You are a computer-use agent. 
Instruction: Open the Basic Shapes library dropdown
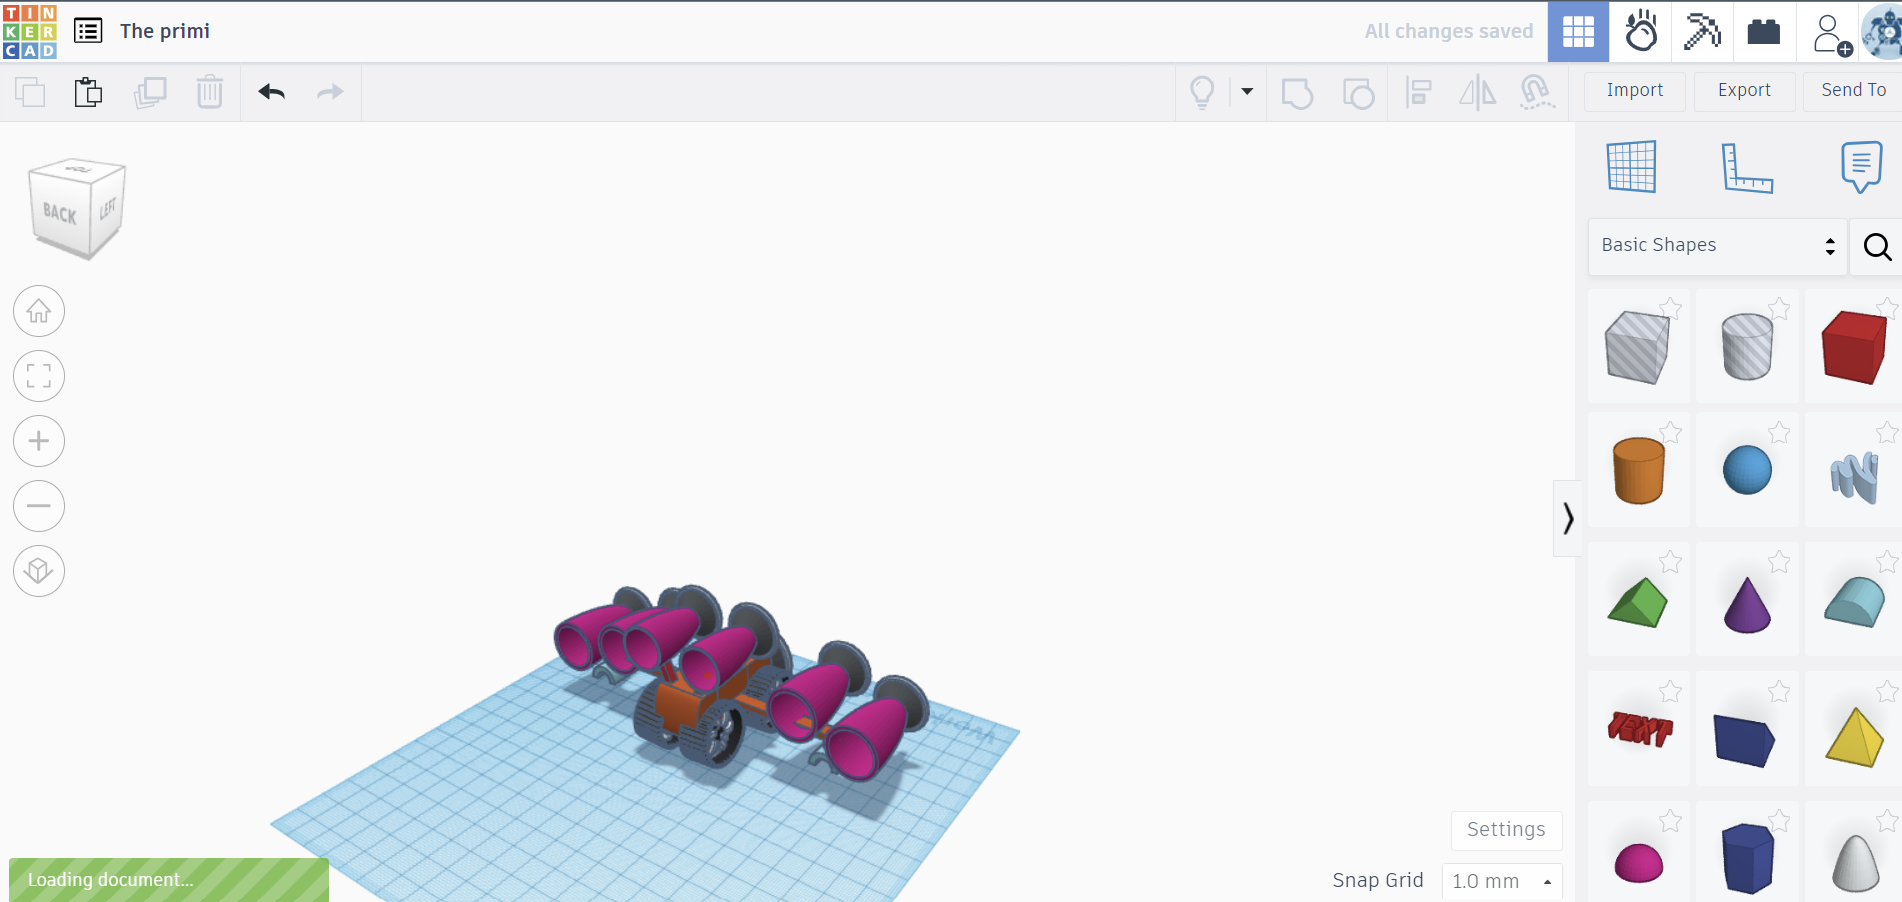1717,246
